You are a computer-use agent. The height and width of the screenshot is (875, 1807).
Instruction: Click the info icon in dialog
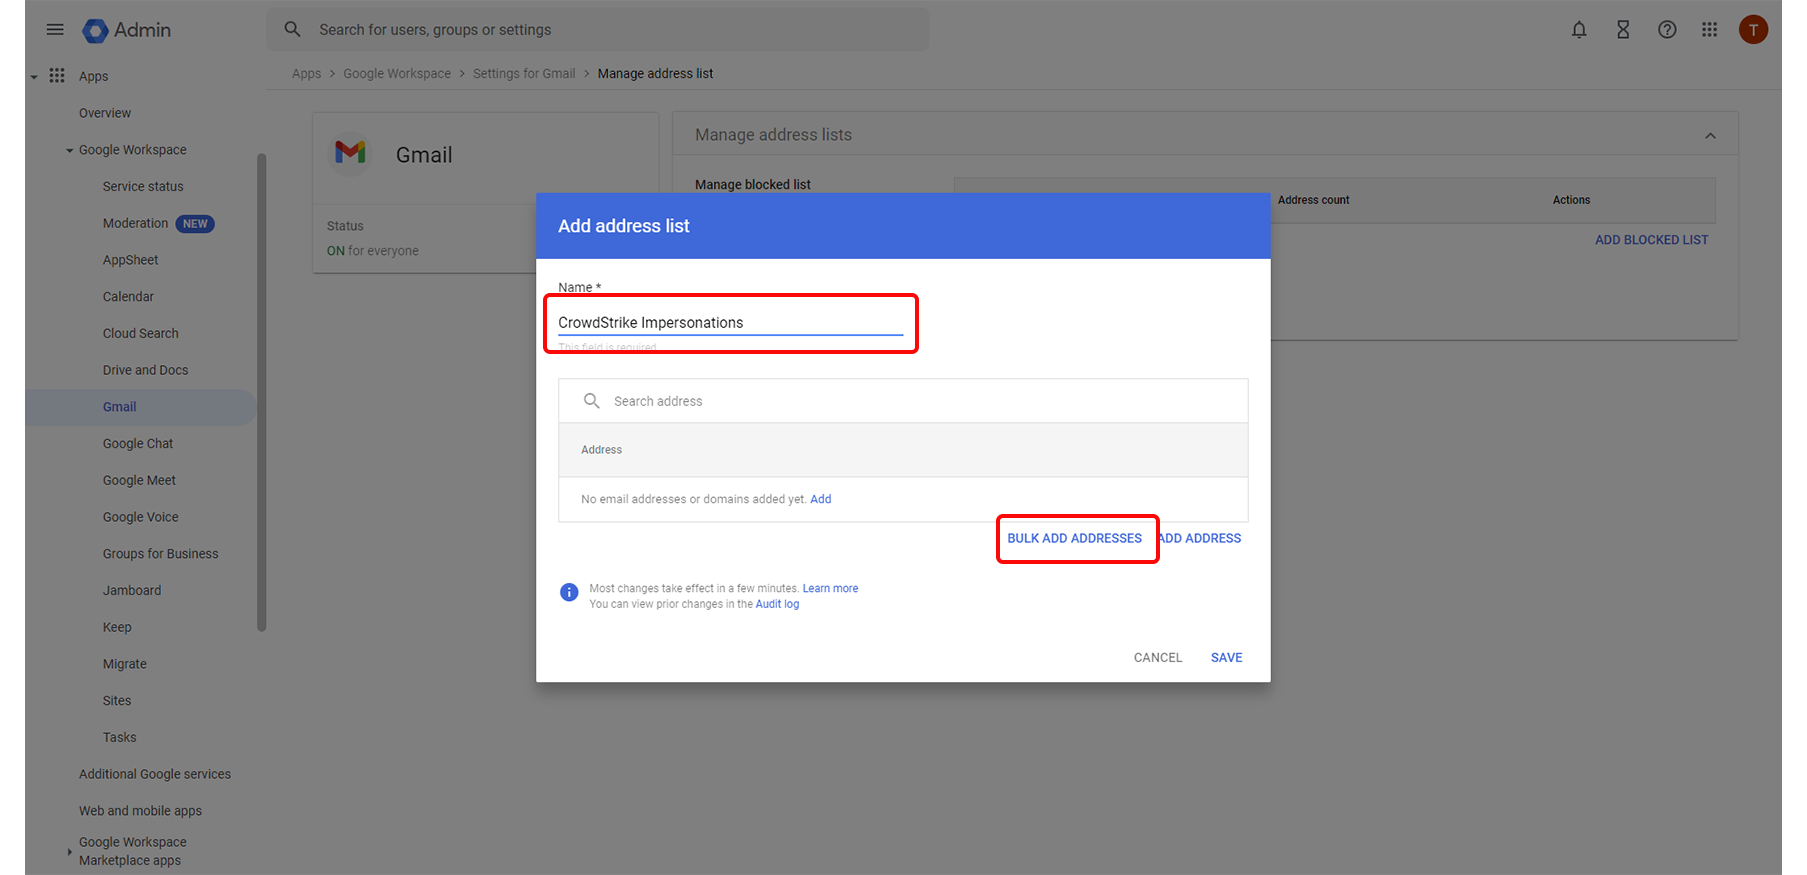pos(569,592)
